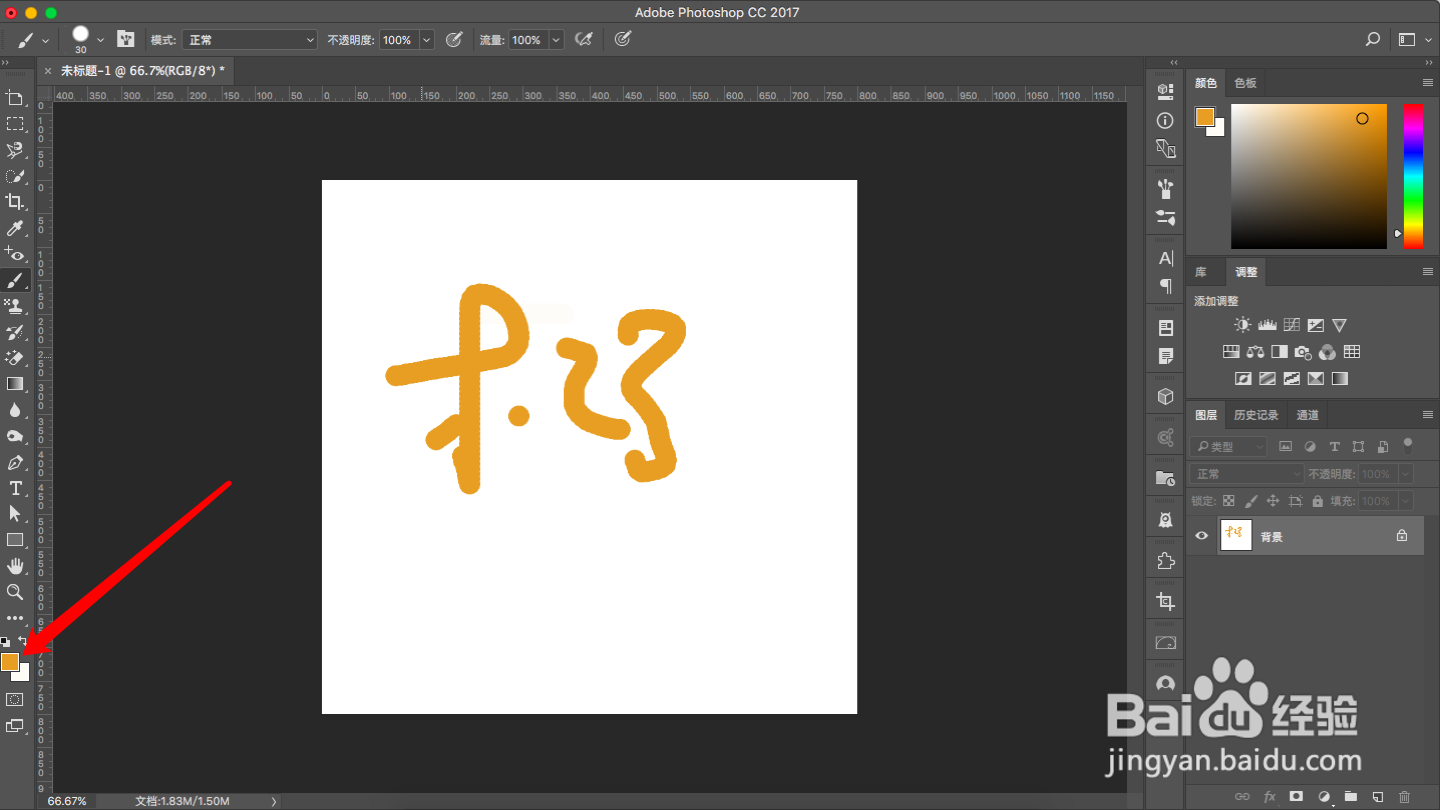Add a Photo Filter adjustment
The width and height of the screenshot is (1440, 810).
tap(1303, 352)
